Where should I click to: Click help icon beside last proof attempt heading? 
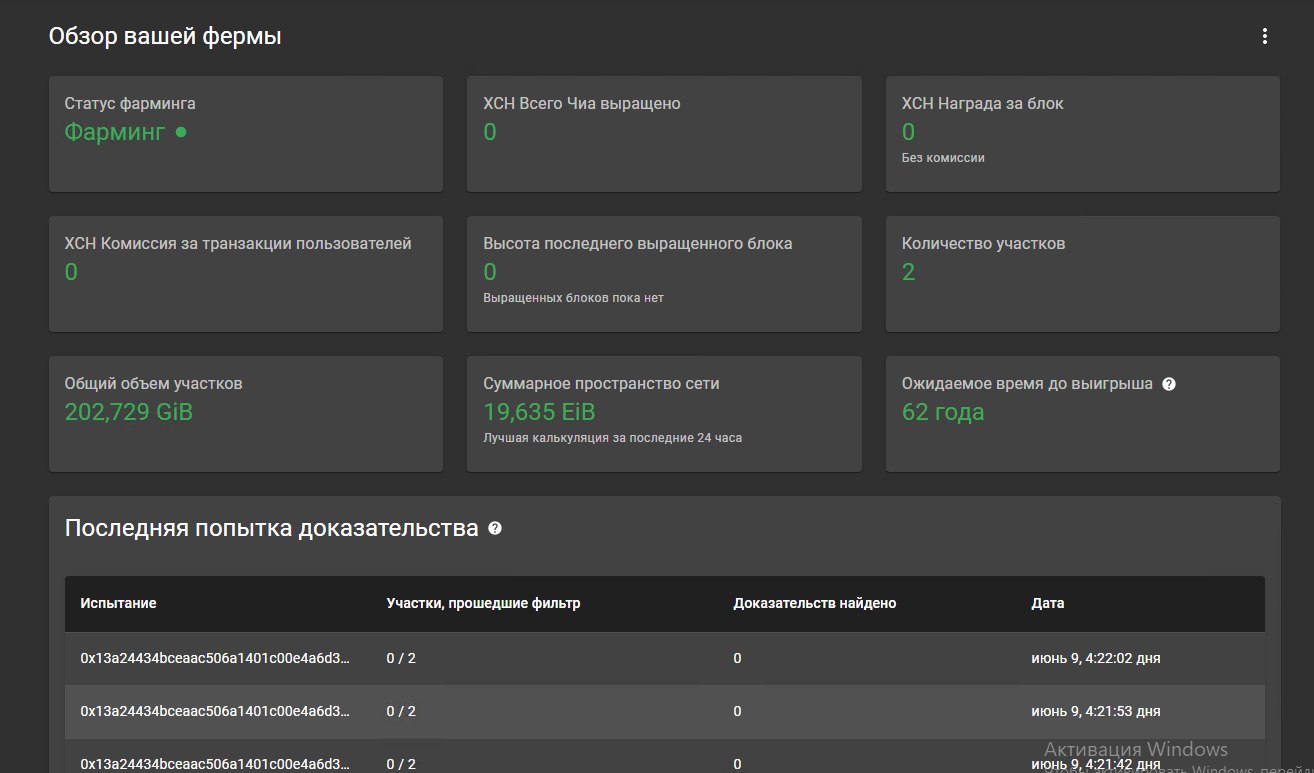pyautogui.click(x=495, y=528)
